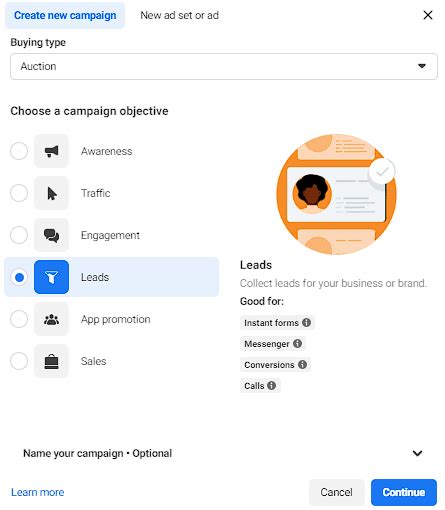
Task: Open the Conversions info icon
Action: point(302,364)
